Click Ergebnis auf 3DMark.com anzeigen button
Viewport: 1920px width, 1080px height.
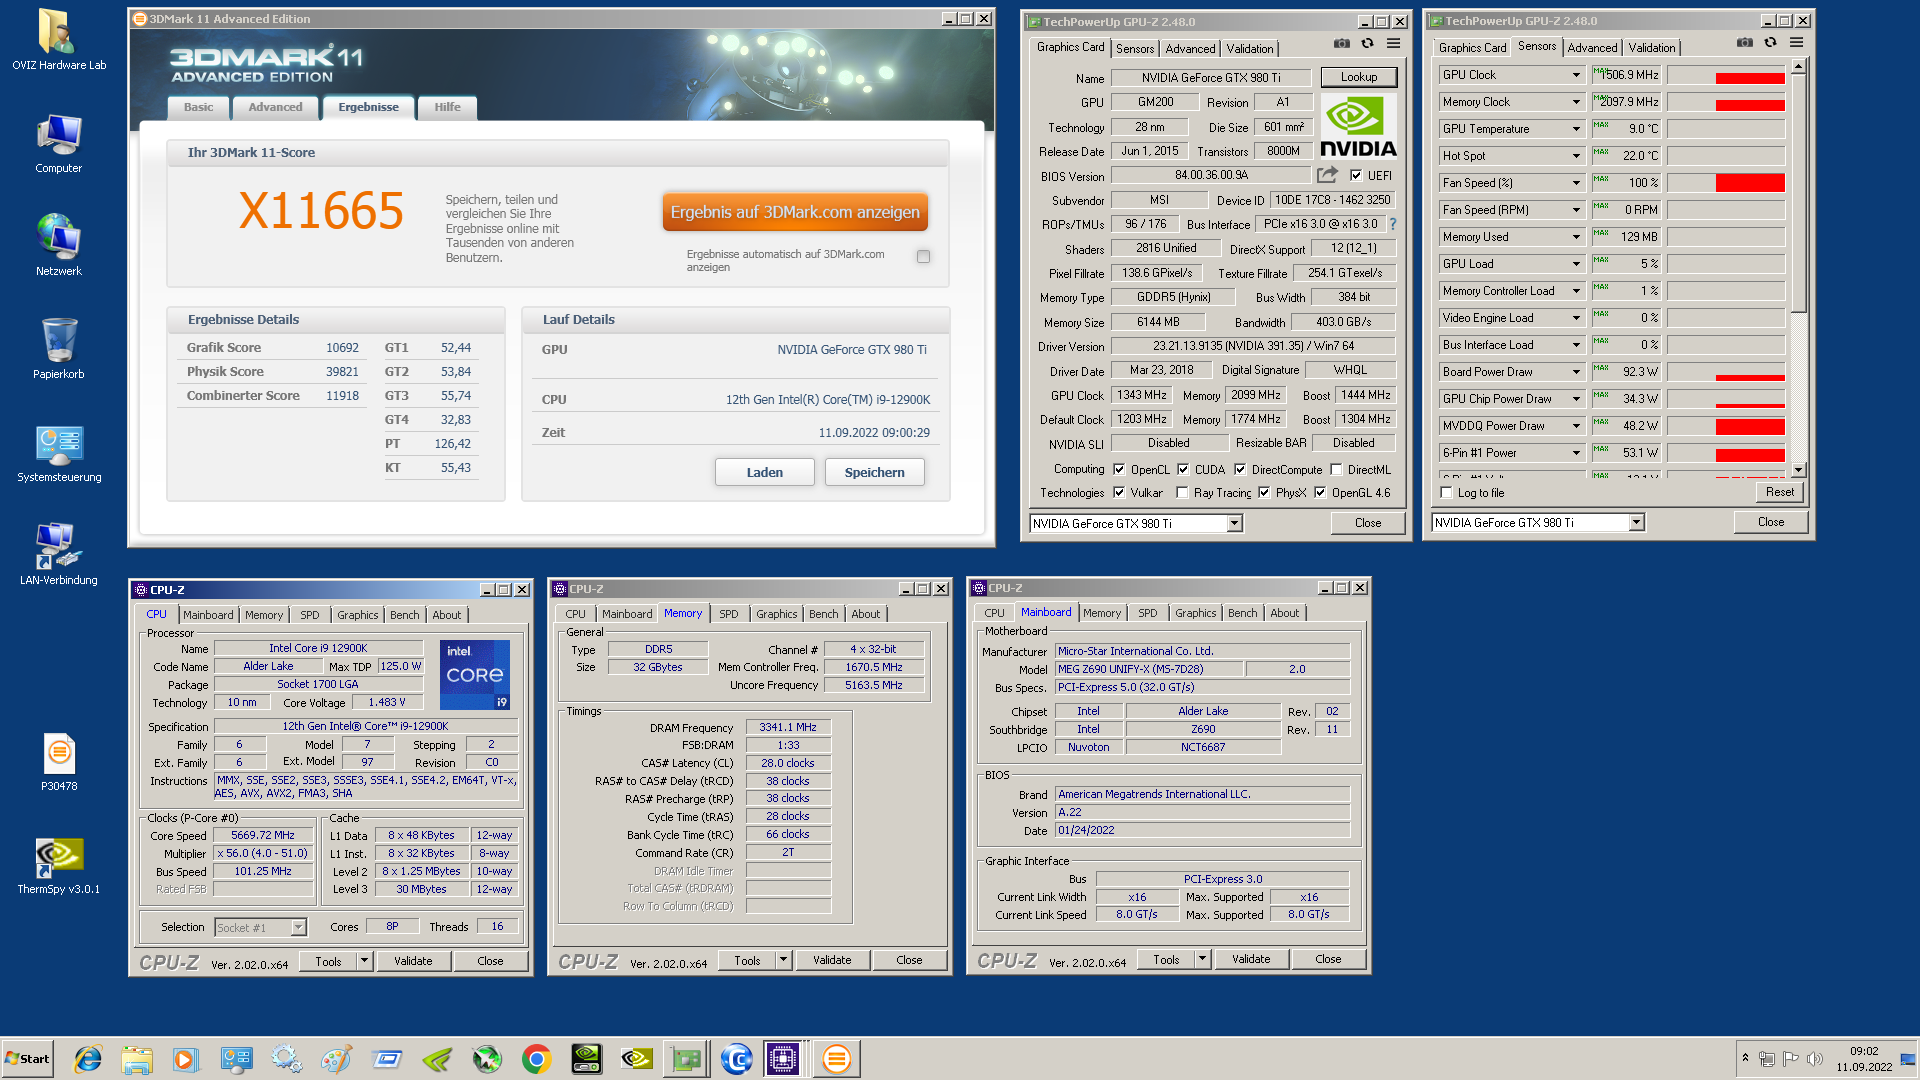(x=795, y=212)
